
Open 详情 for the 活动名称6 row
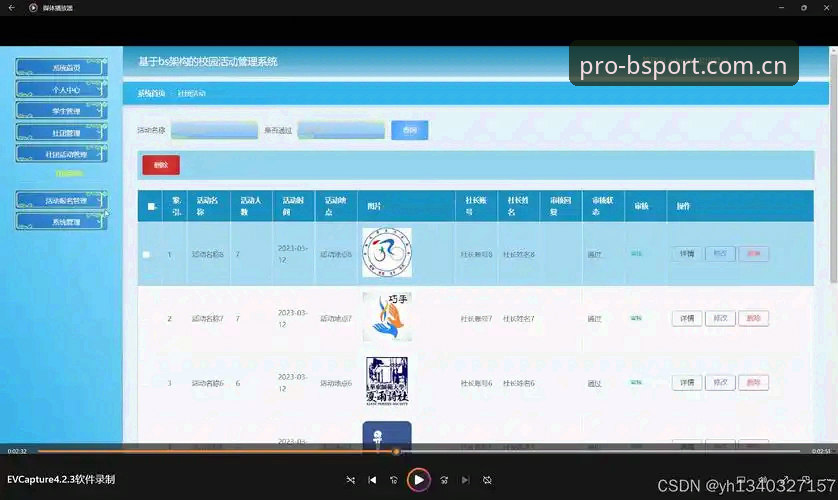(x=687, y=382)
